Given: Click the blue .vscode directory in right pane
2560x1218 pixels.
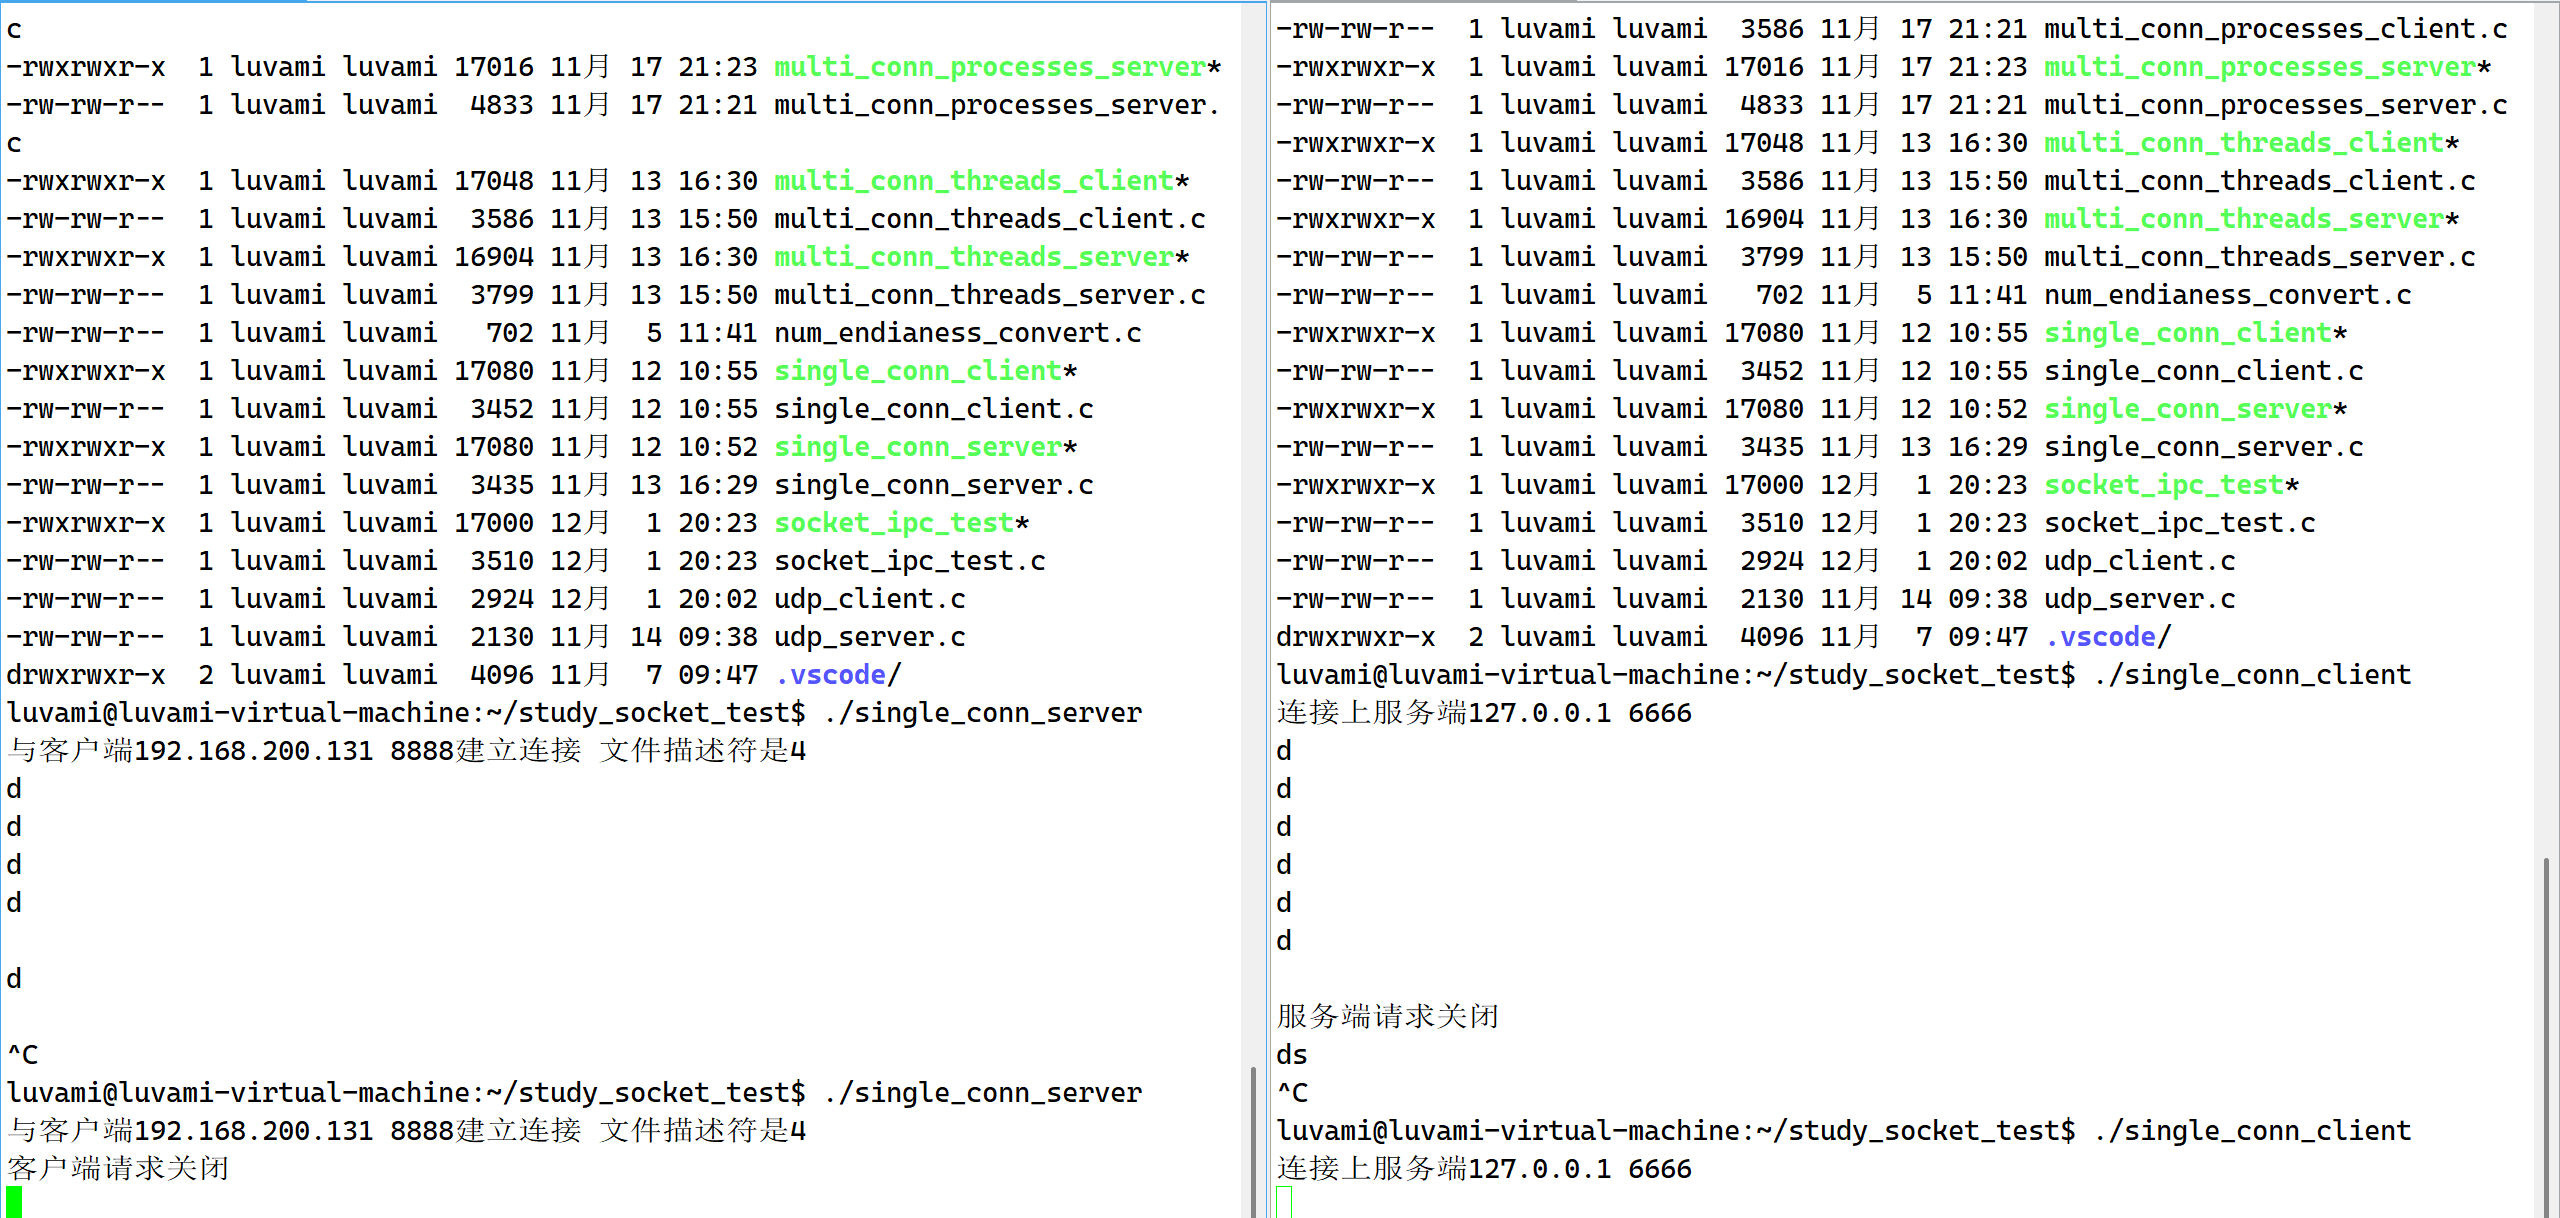Looking at the screenshot, I should pos(2100,637).
